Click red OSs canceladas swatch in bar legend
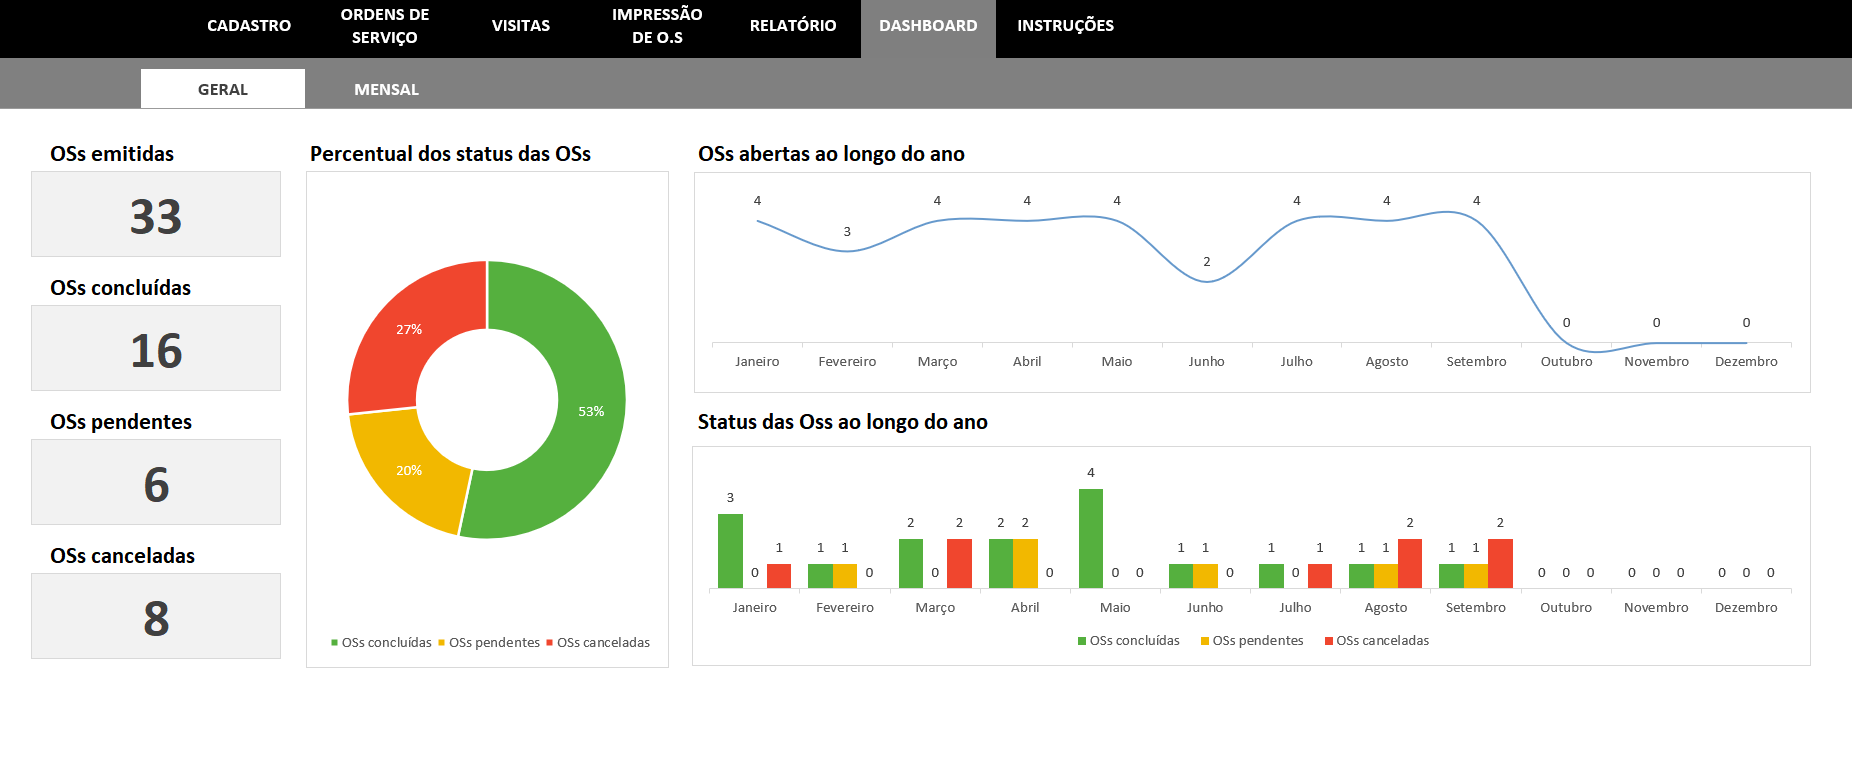This screenshot has width=1852, height=773. 1329,641
